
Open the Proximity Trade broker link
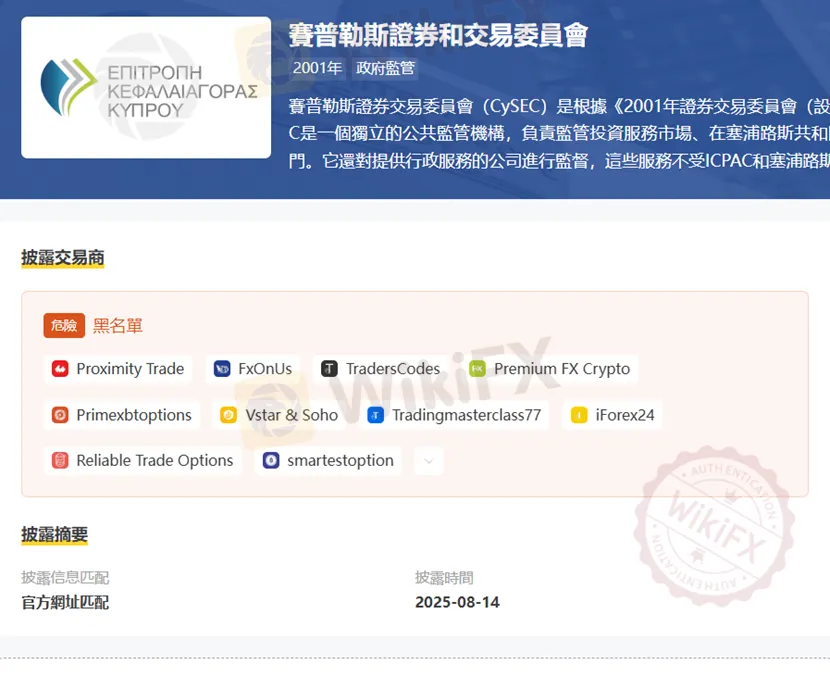pyautogui.click(x=118, y=368)
